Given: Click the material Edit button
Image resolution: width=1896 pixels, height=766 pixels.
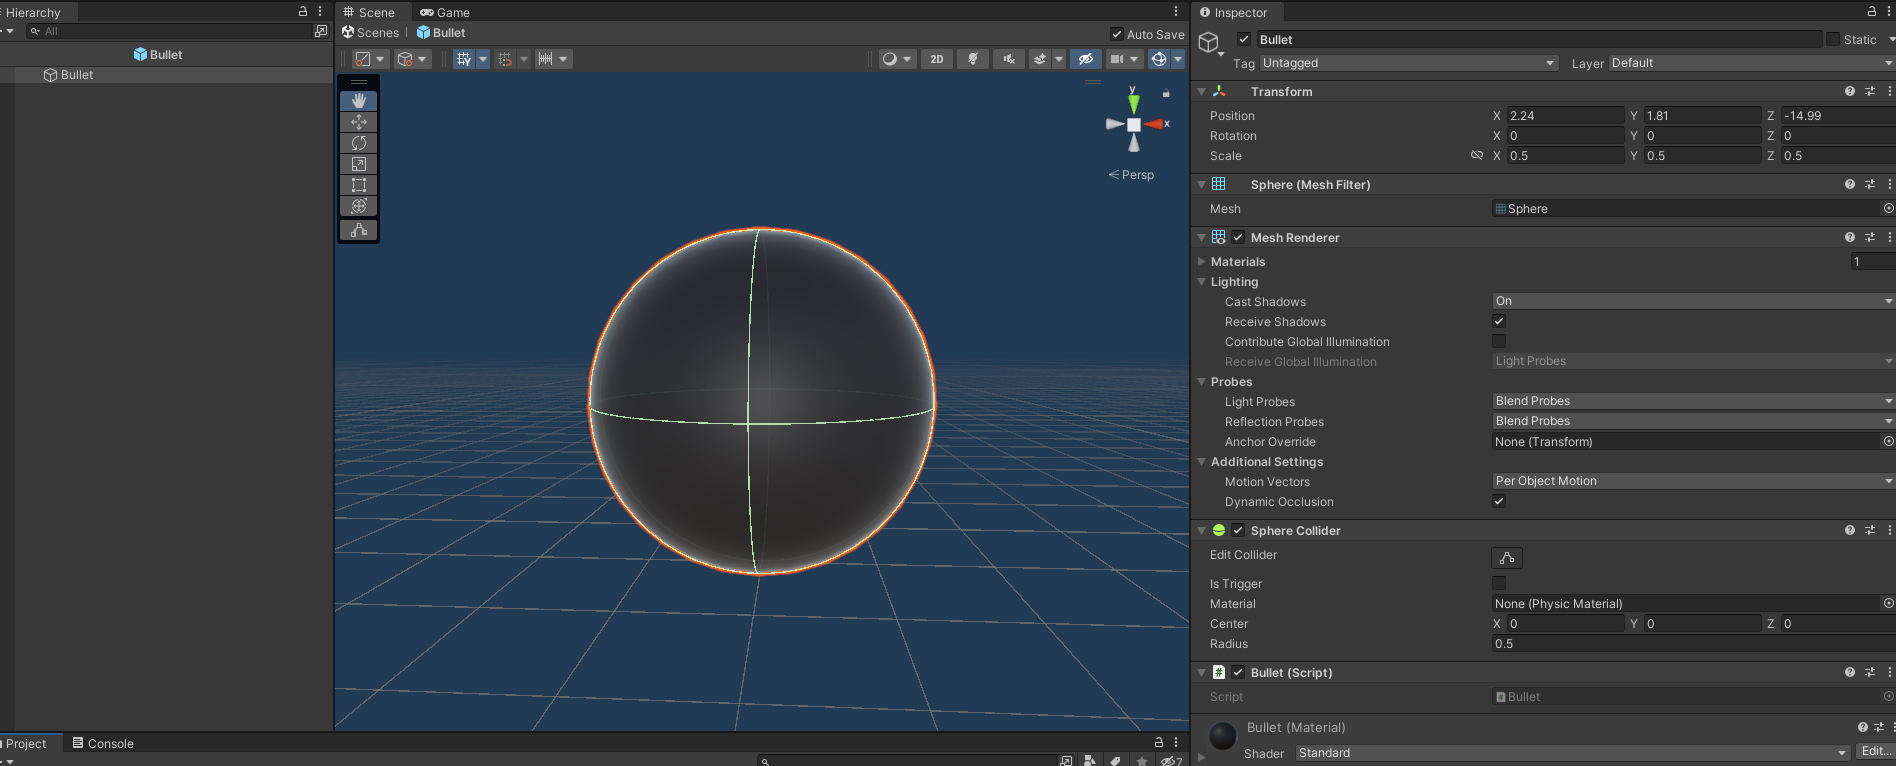Looking at the screenshot, I should (1875, 751).
